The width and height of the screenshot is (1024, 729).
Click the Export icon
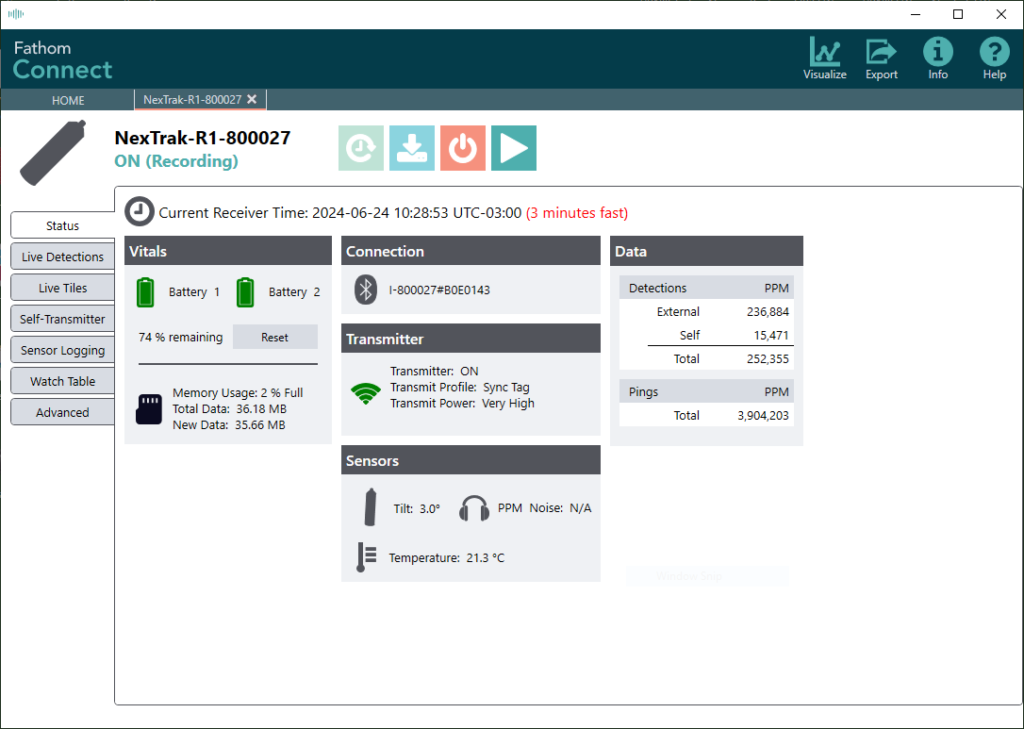pyautogui.click(x=881, y=57)
